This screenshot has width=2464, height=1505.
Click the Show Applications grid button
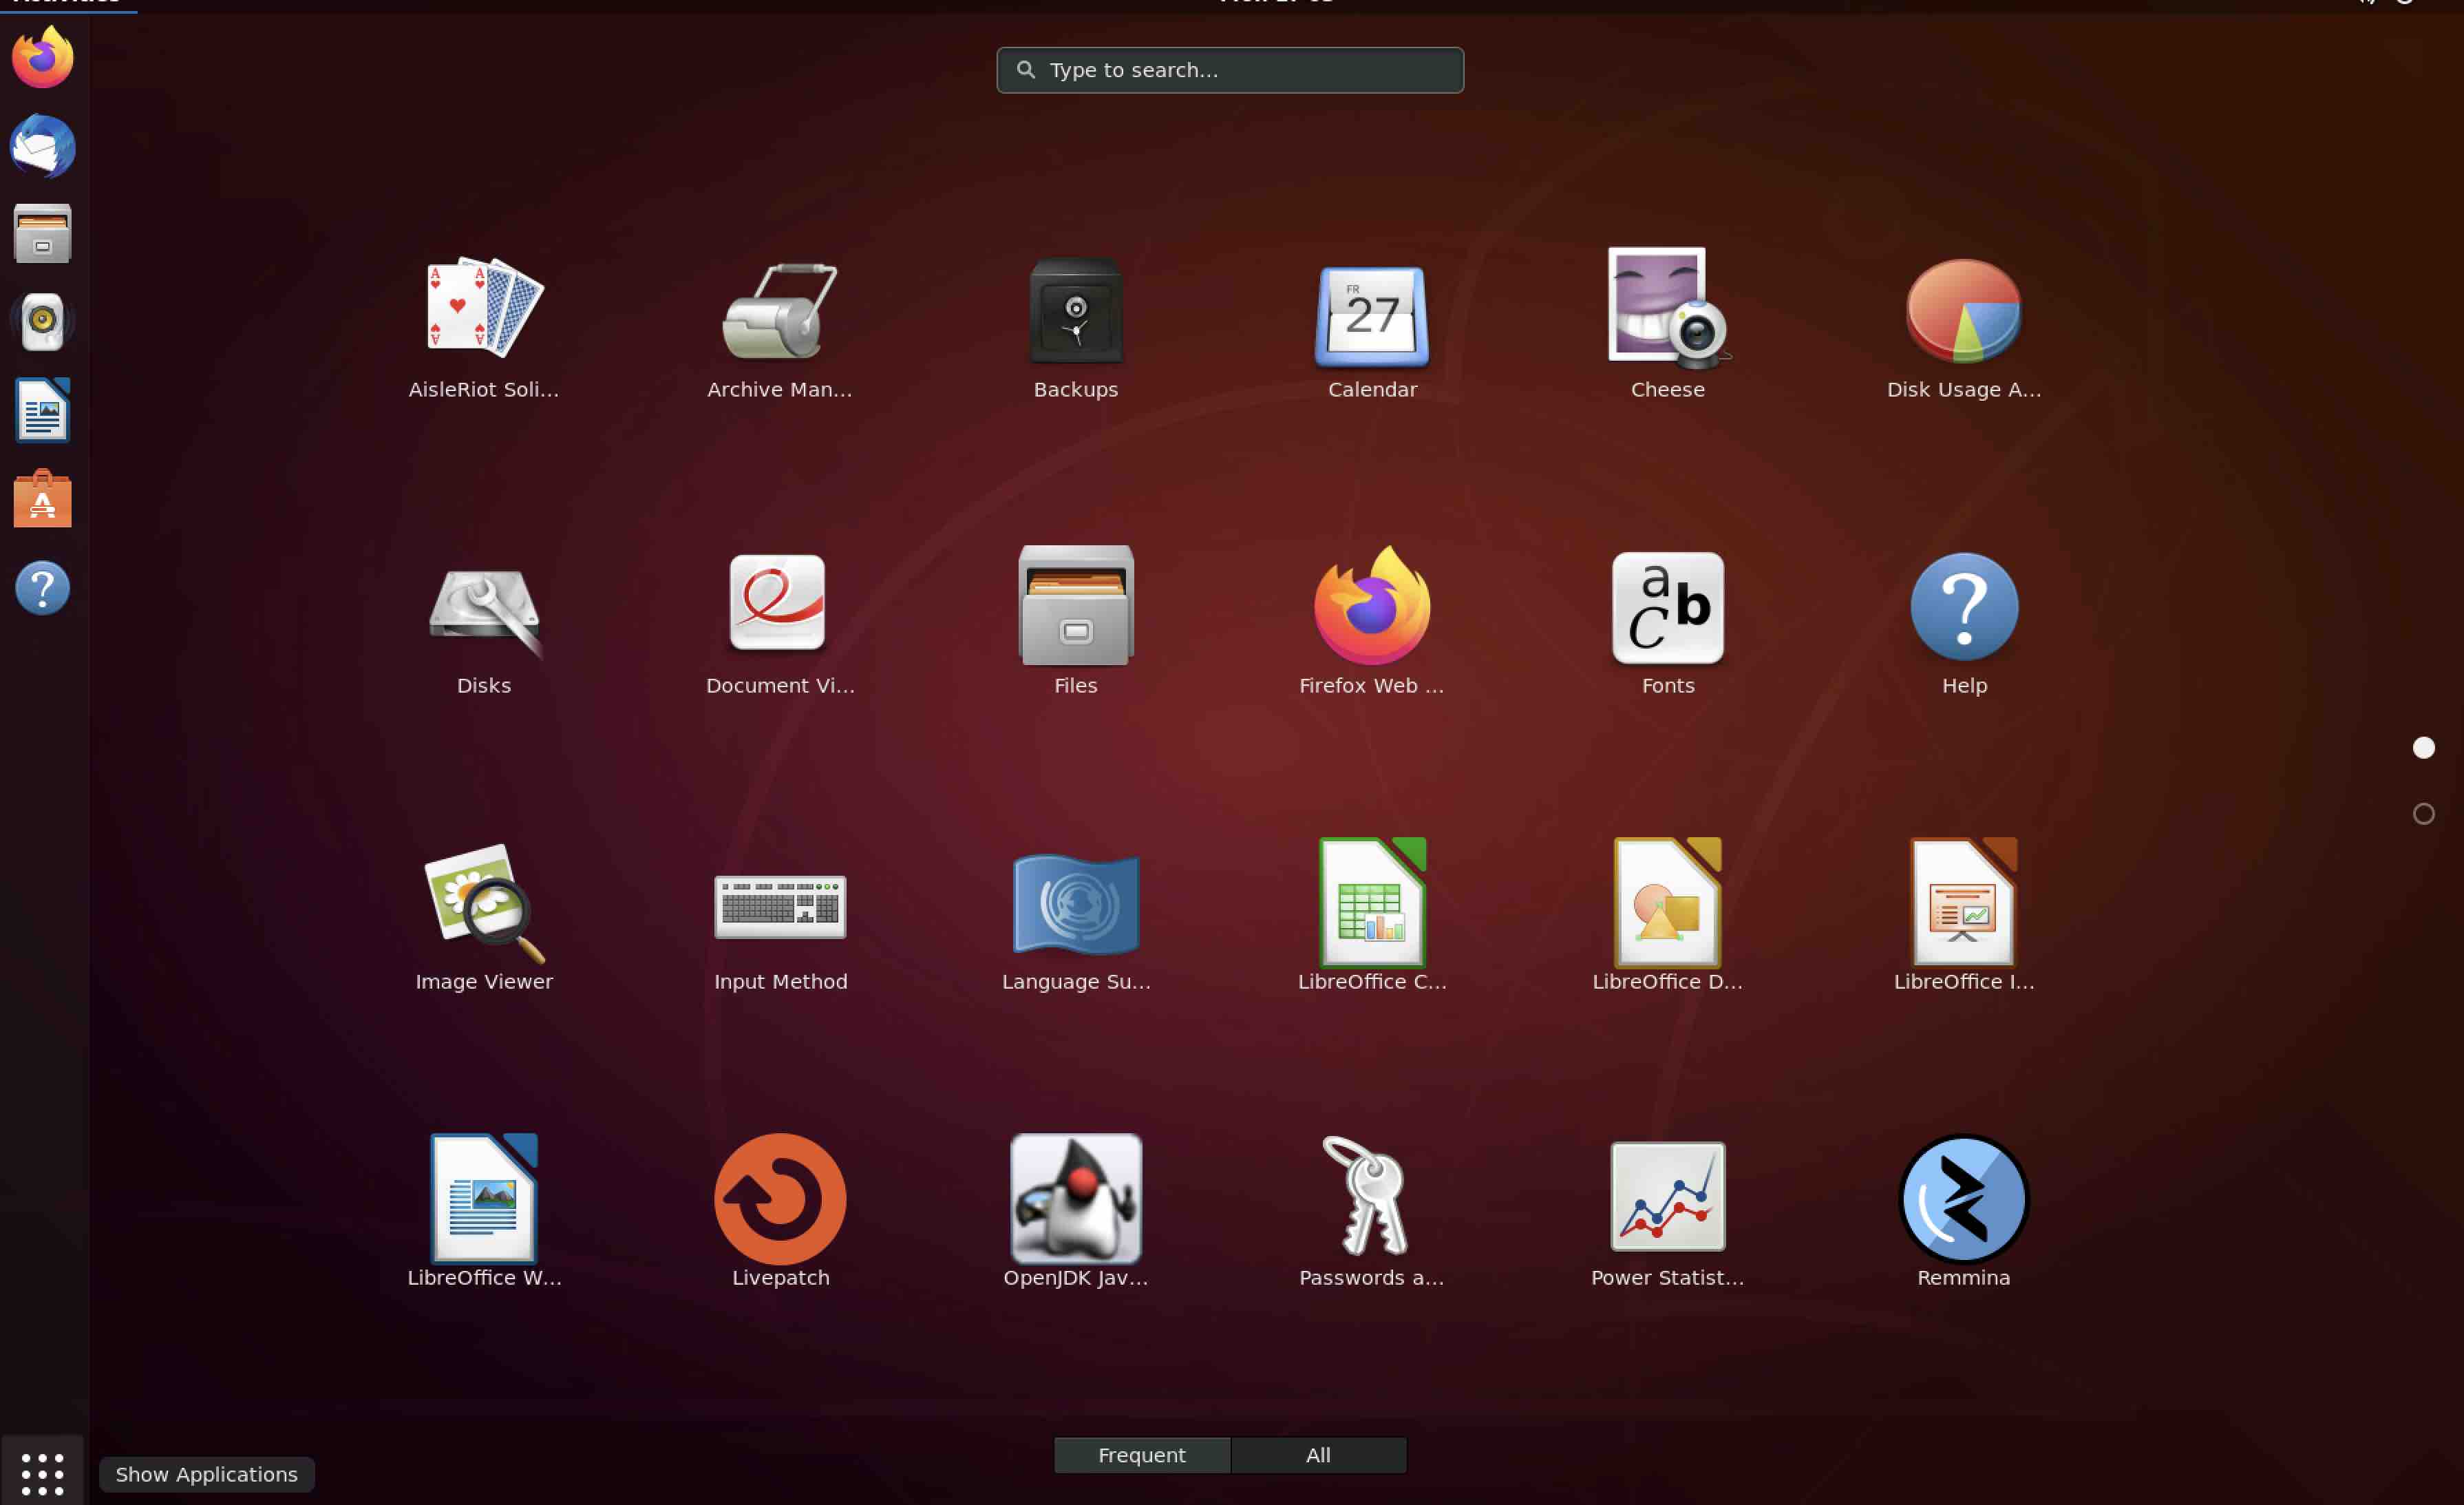click(42, 1473)
